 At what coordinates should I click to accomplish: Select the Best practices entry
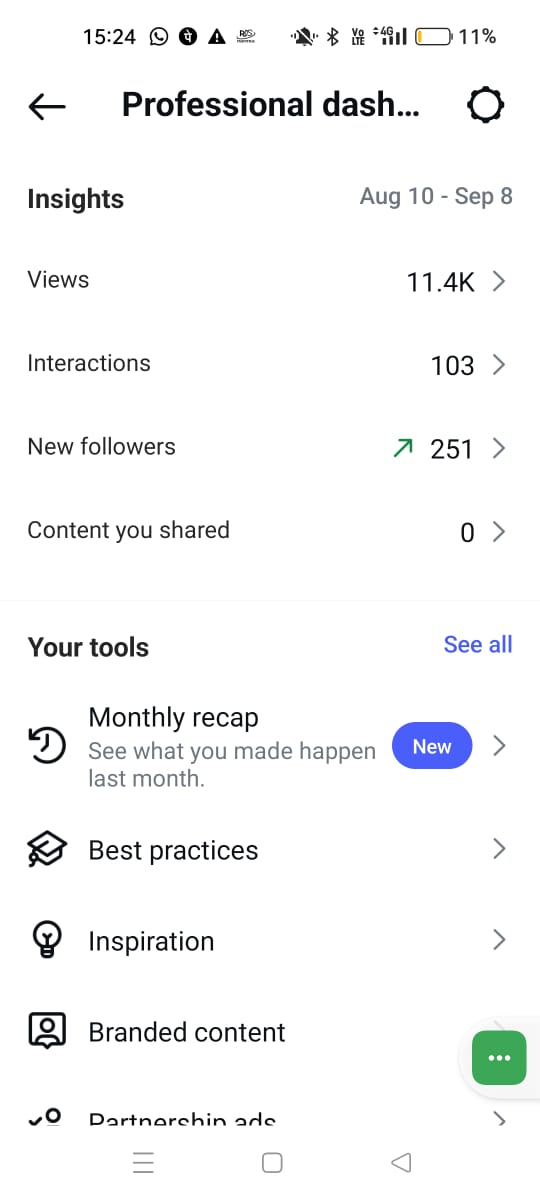(270, 850)
